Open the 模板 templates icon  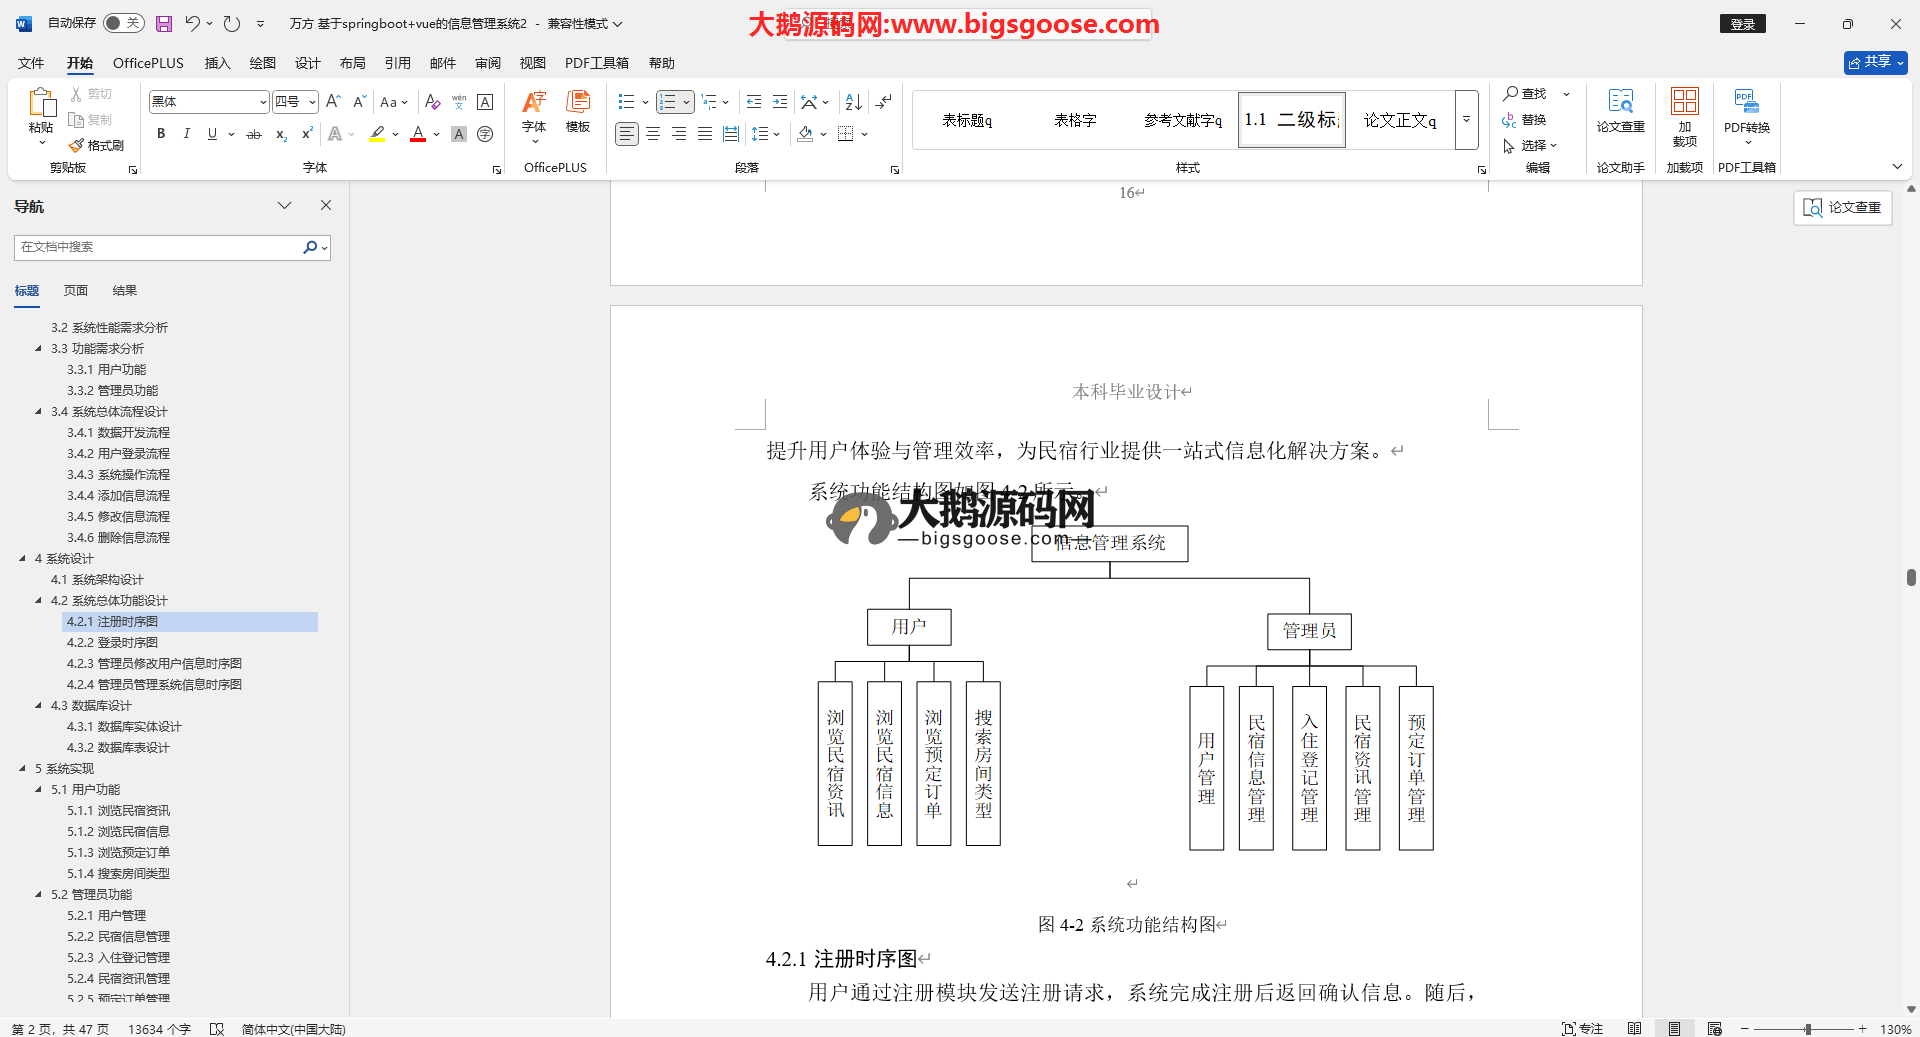coord(578,110)
